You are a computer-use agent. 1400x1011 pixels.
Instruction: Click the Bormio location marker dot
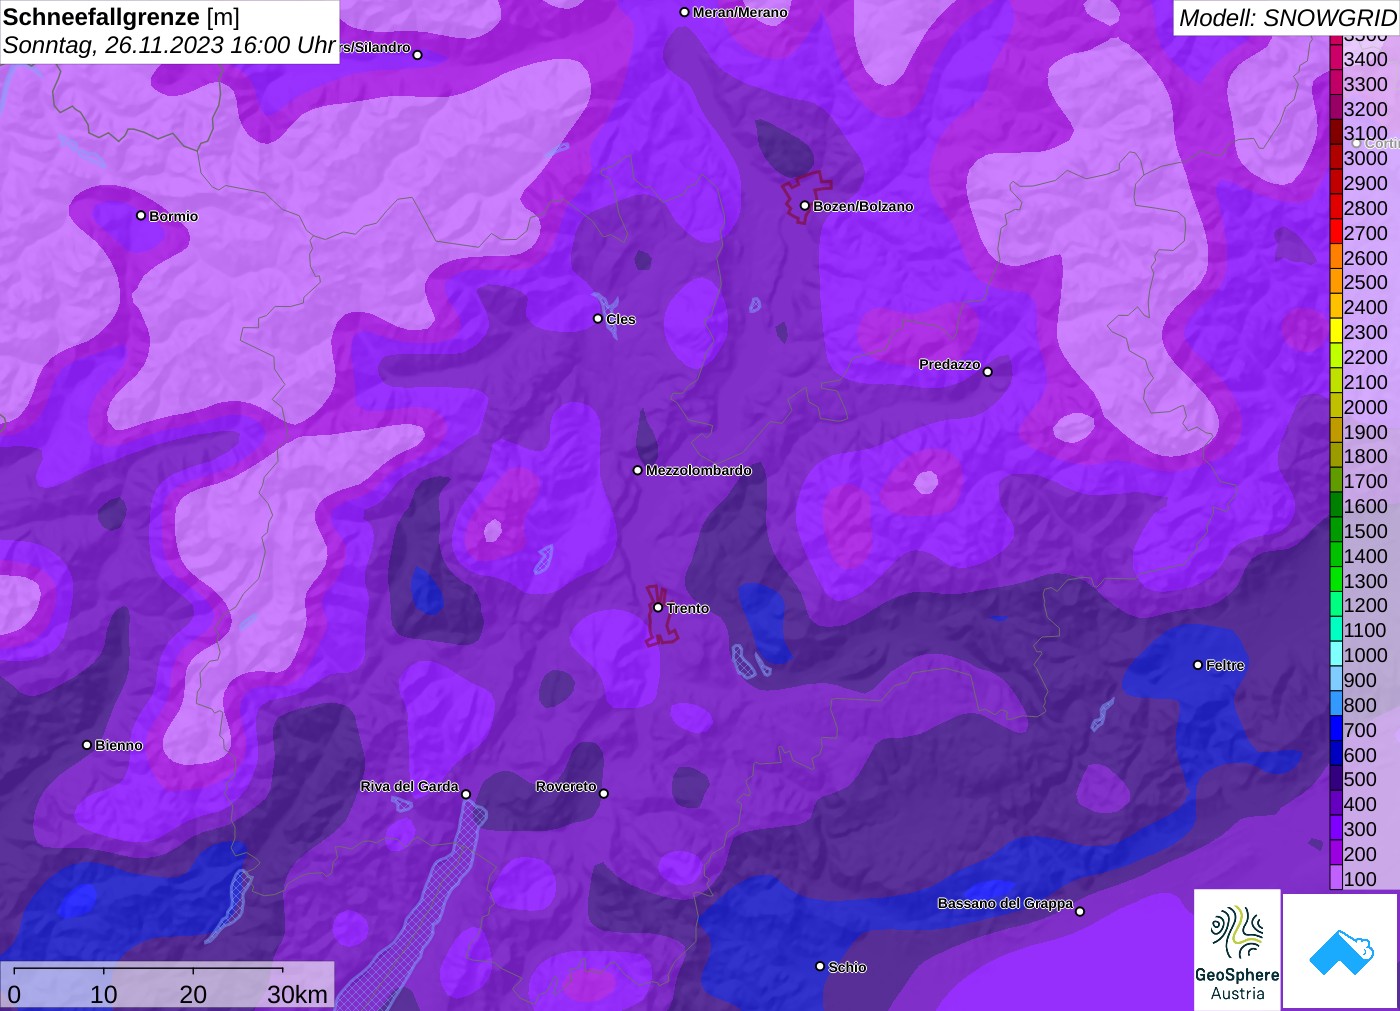tap(141, 215)
